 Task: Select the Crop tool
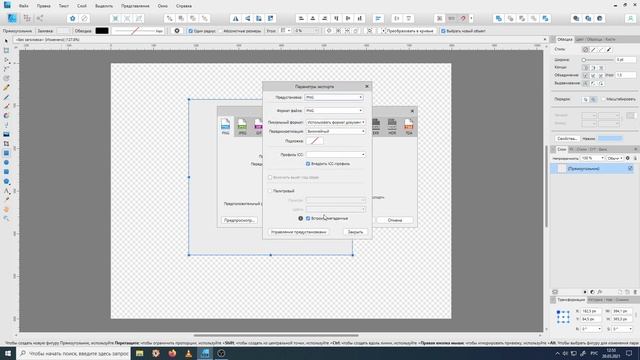pos(6,144)
